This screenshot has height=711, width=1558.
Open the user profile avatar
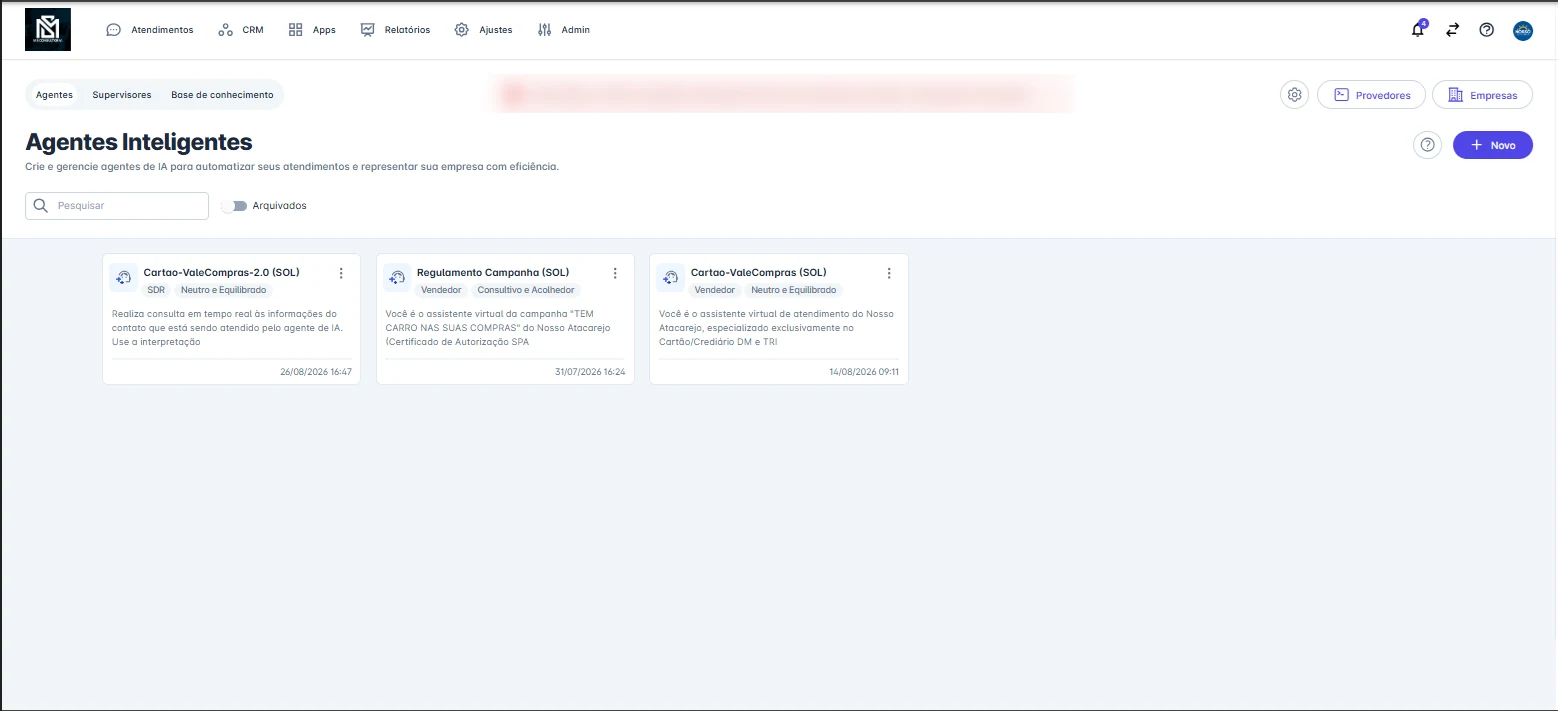point(1523,30)
